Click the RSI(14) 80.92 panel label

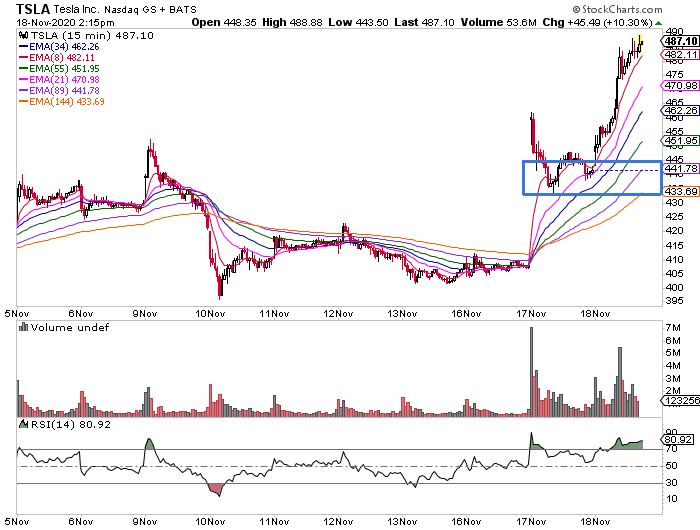71,424
